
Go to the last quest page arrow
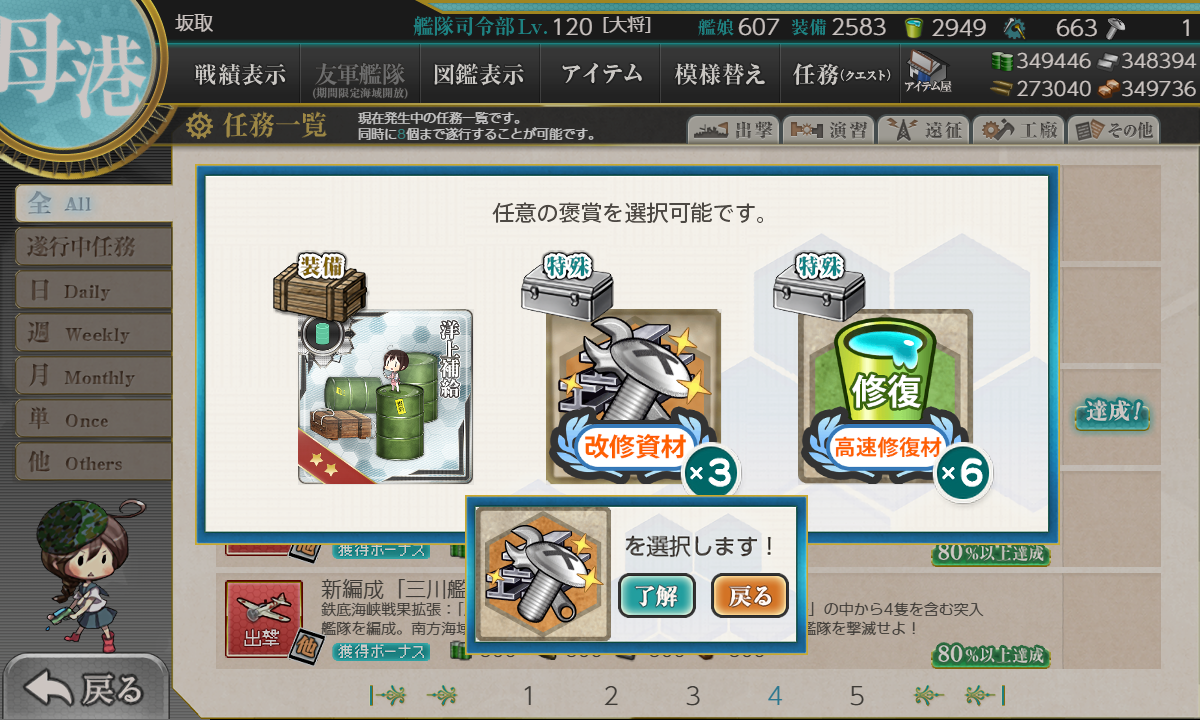tap(983, 695)
